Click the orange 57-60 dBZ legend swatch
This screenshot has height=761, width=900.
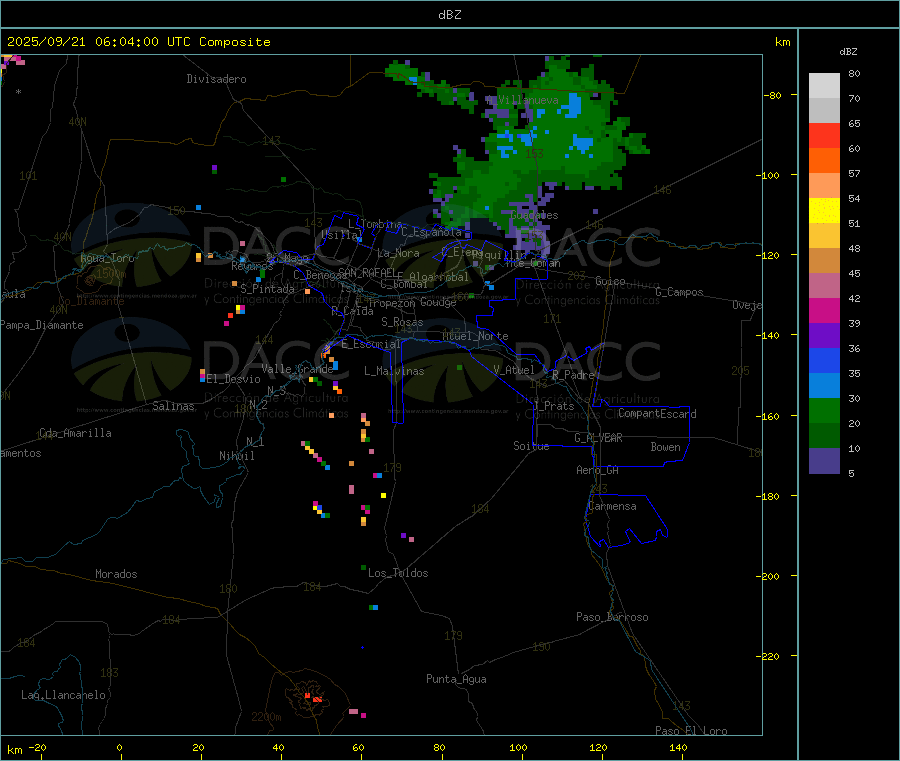(824, 161)
